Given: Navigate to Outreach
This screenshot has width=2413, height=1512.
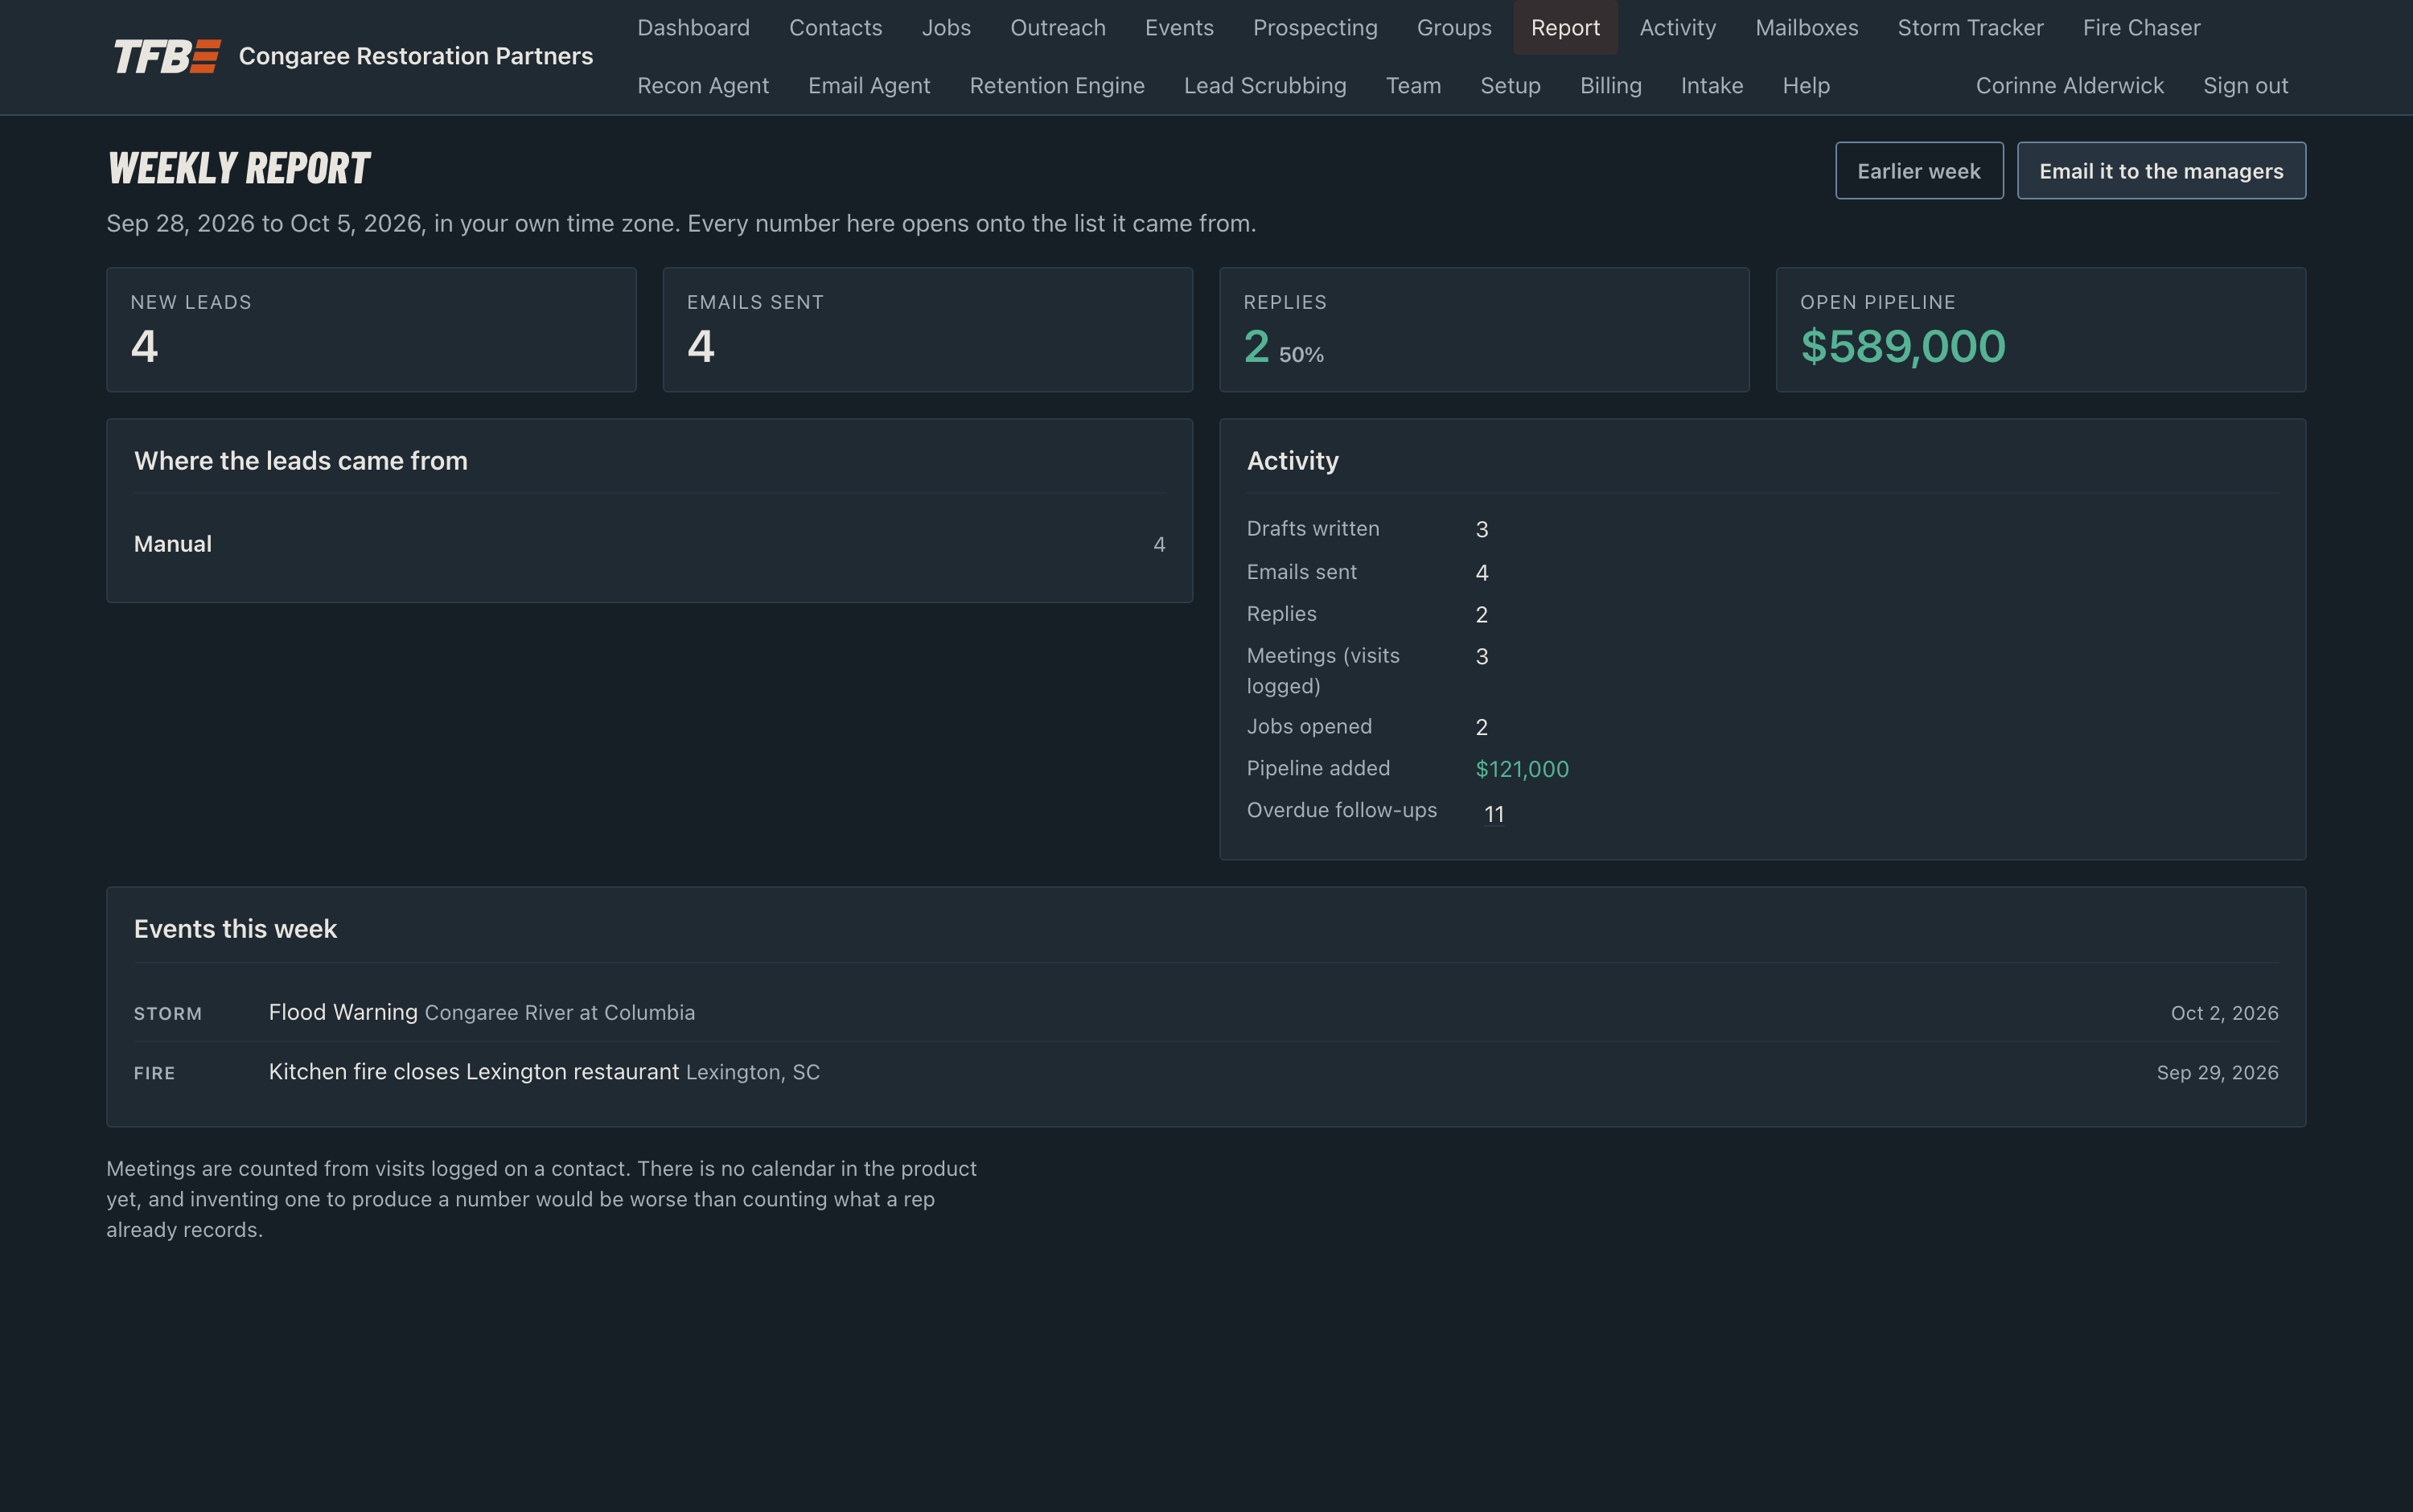Looking at the screenshot, I should tap(1058, 28).
